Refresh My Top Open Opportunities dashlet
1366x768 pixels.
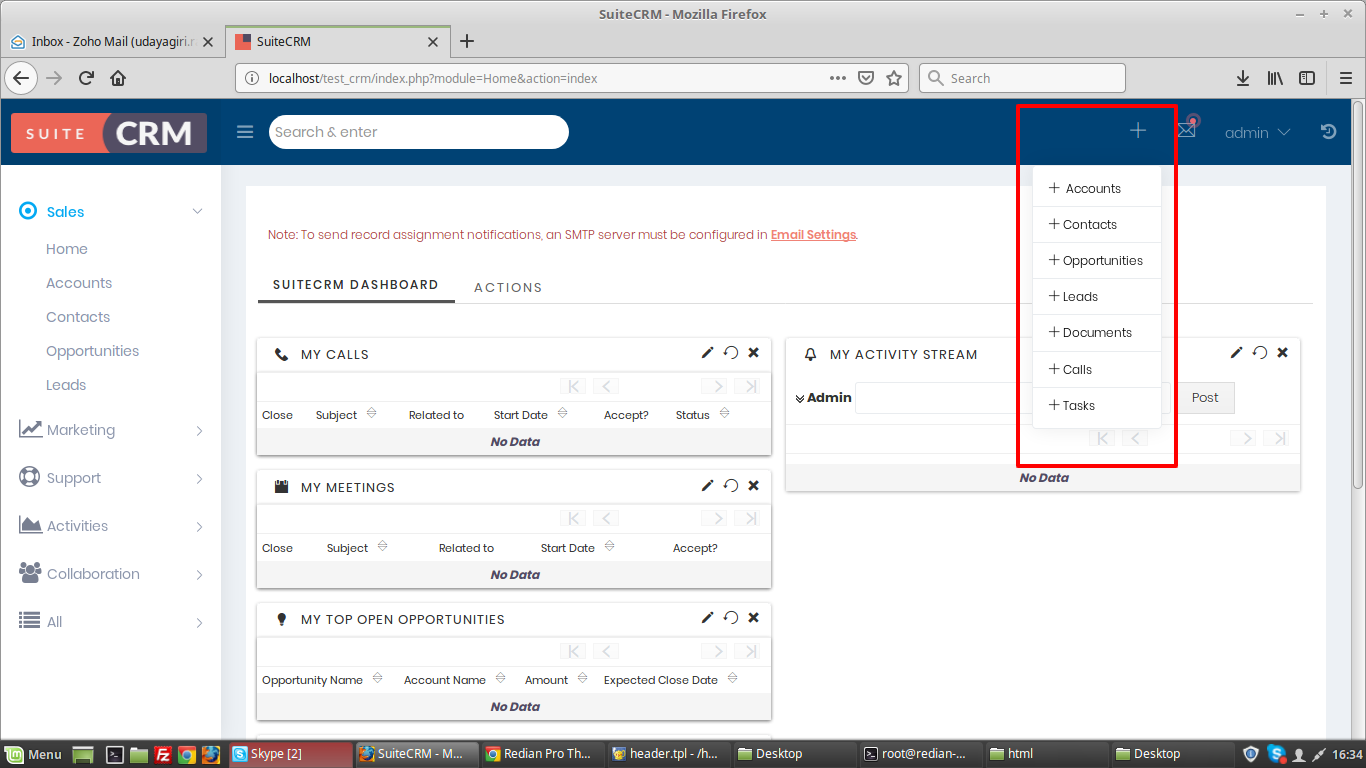pos(731,617)
